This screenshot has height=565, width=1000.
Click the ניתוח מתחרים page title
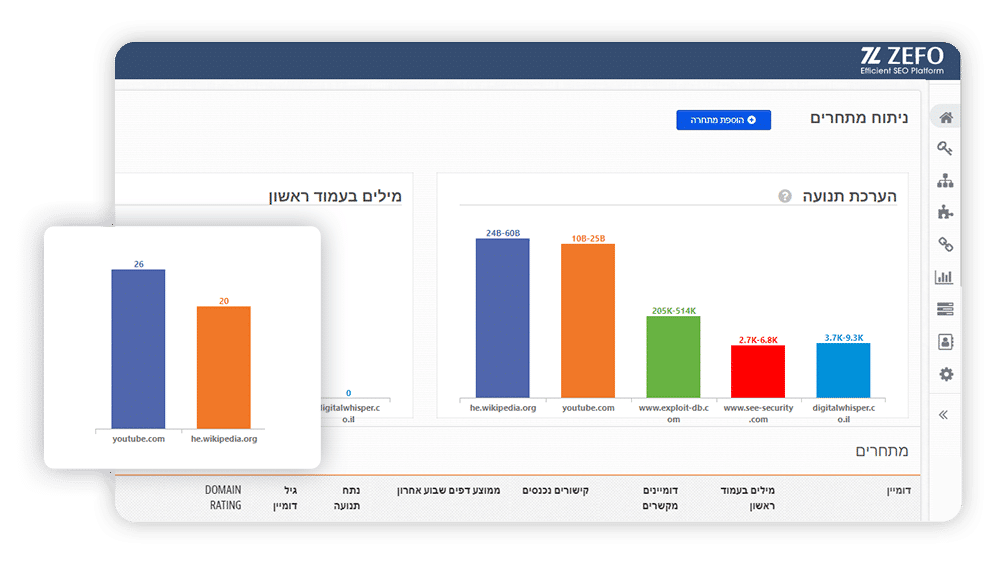[x=859, y=118]
